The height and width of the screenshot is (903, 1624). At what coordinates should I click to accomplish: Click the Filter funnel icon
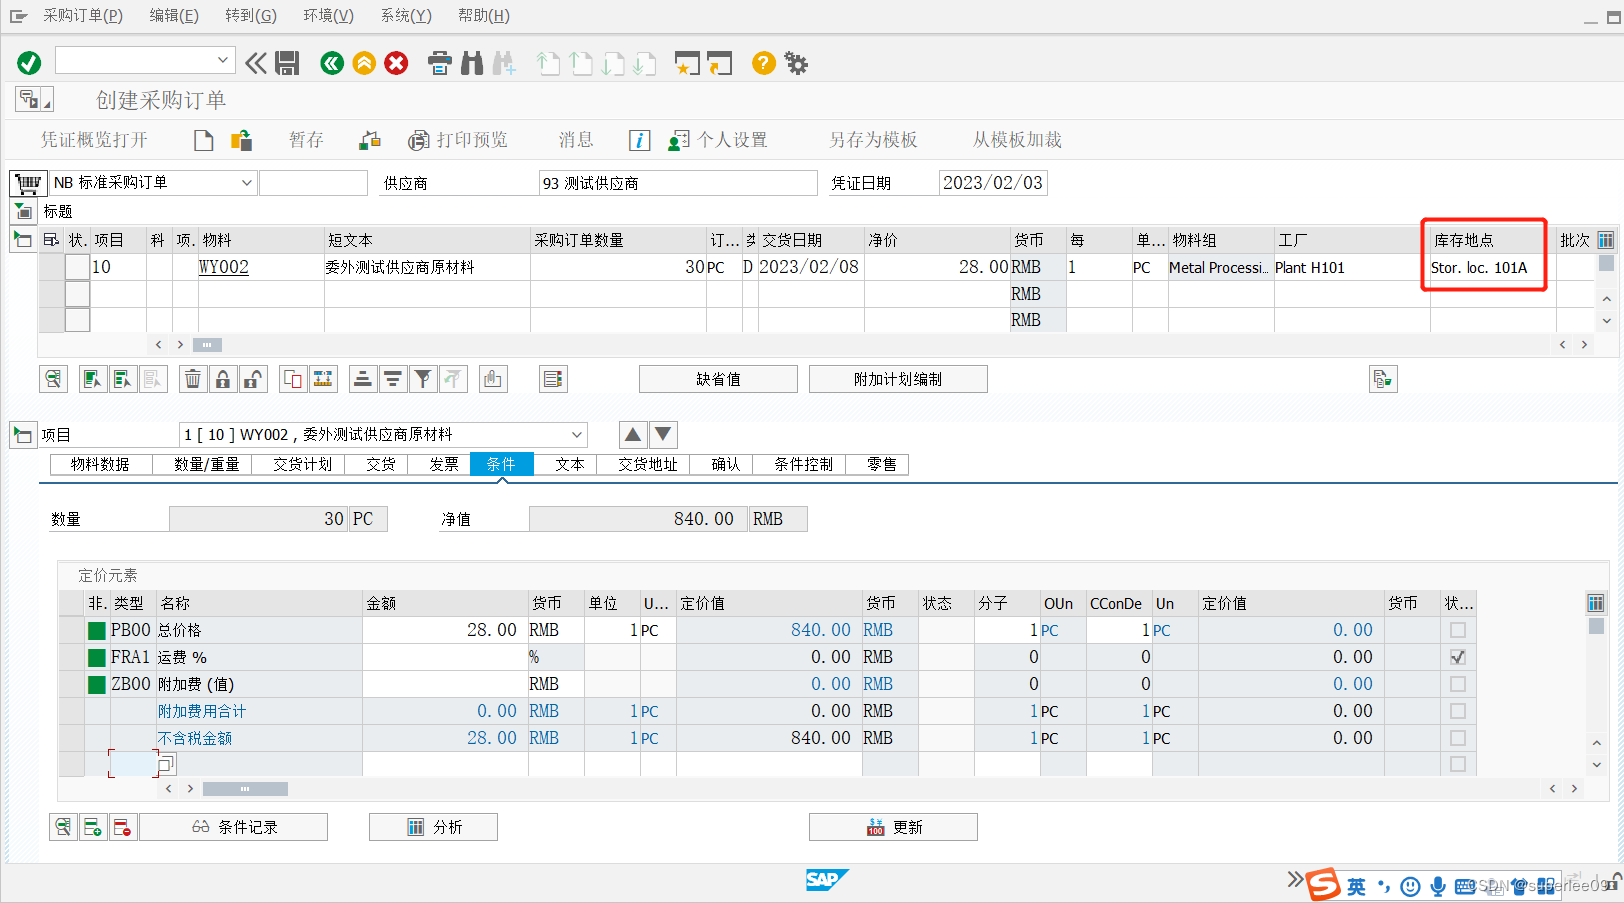pos(423,379)
